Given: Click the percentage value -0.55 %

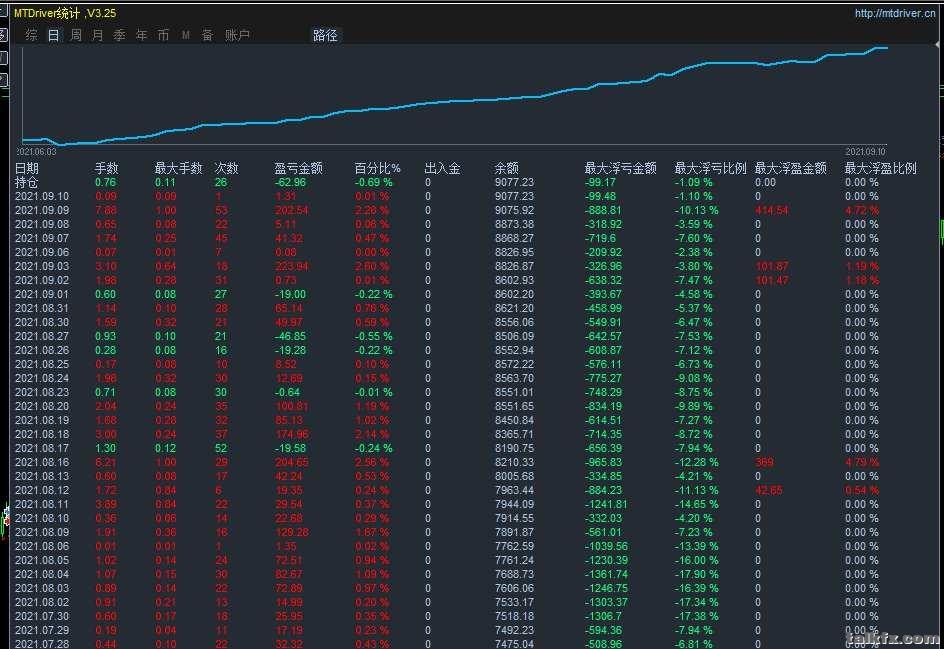Looking at the screenshot, I should coord(373,336).
